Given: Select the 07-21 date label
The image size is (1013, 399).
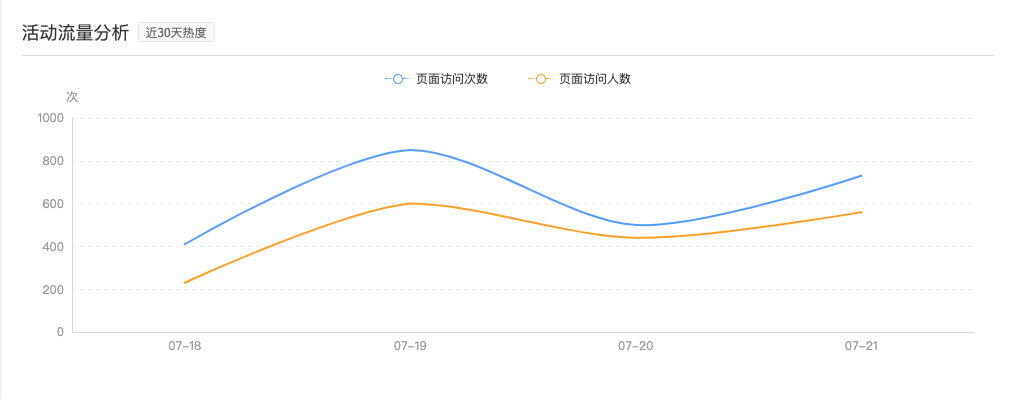Looking at the screenshot, I should click(861, 346).
